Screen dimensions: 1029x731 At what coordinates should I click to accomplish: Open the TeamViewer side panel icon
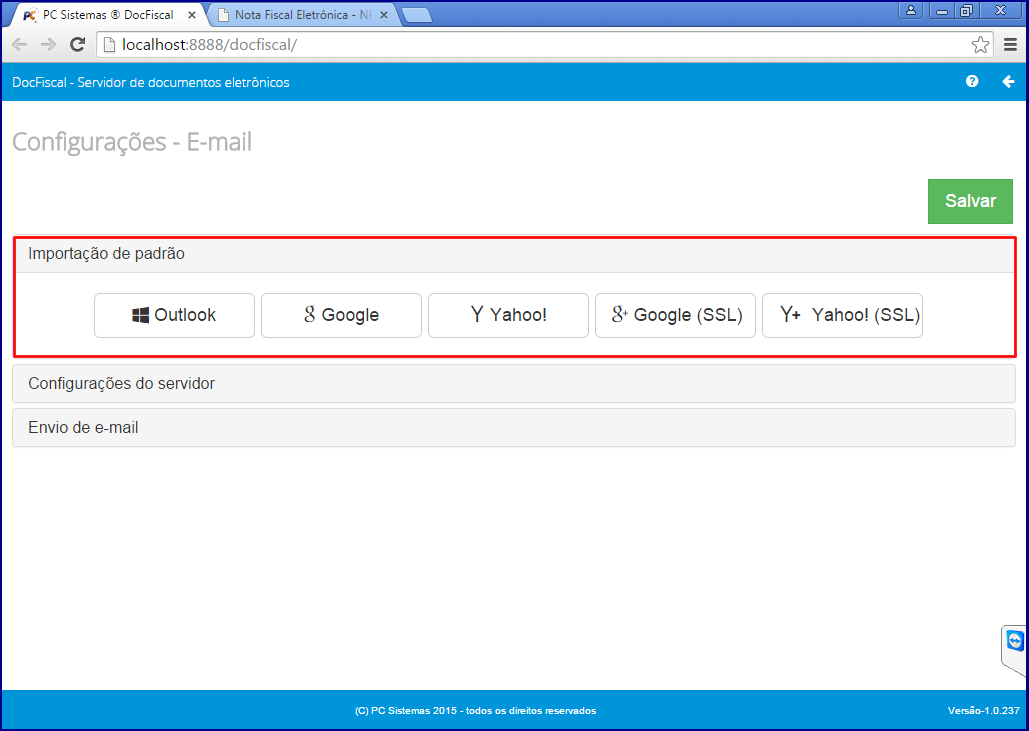1015,642
